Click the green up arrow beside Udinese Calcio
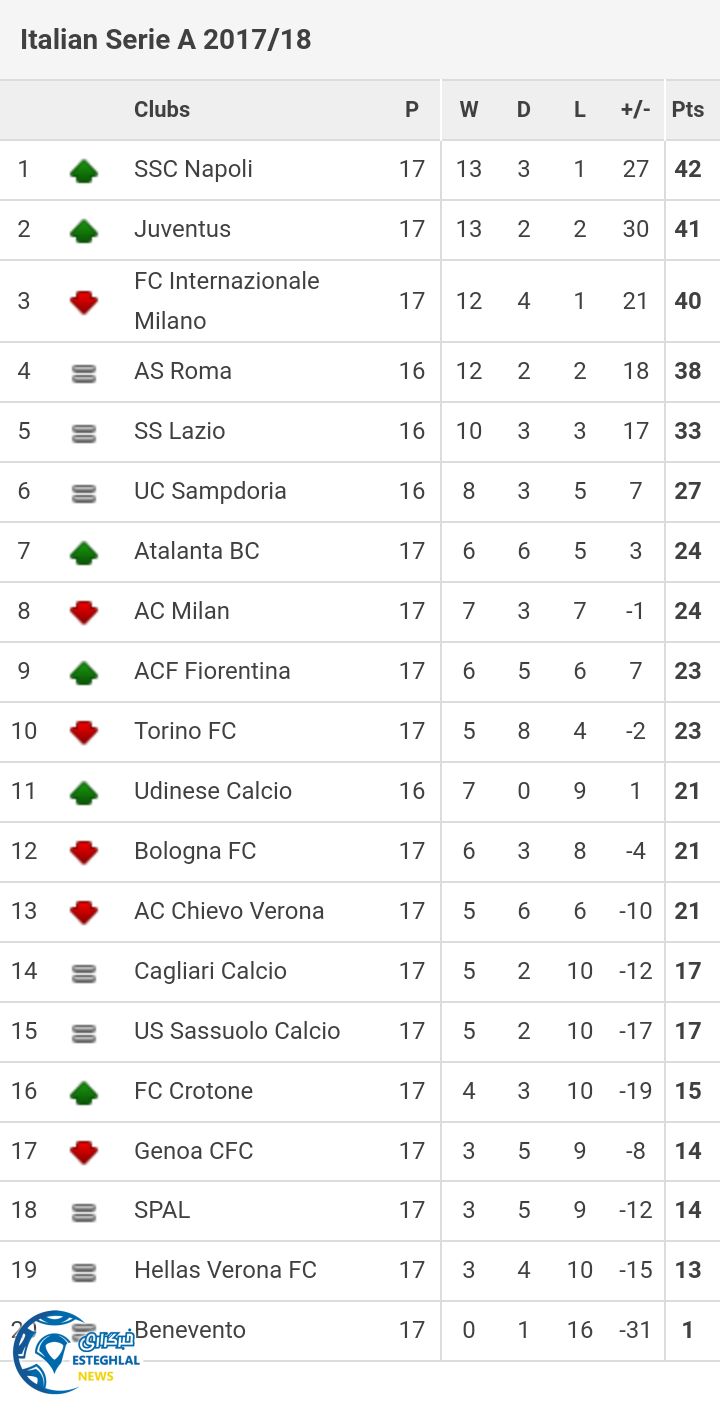 pos(84,793)
